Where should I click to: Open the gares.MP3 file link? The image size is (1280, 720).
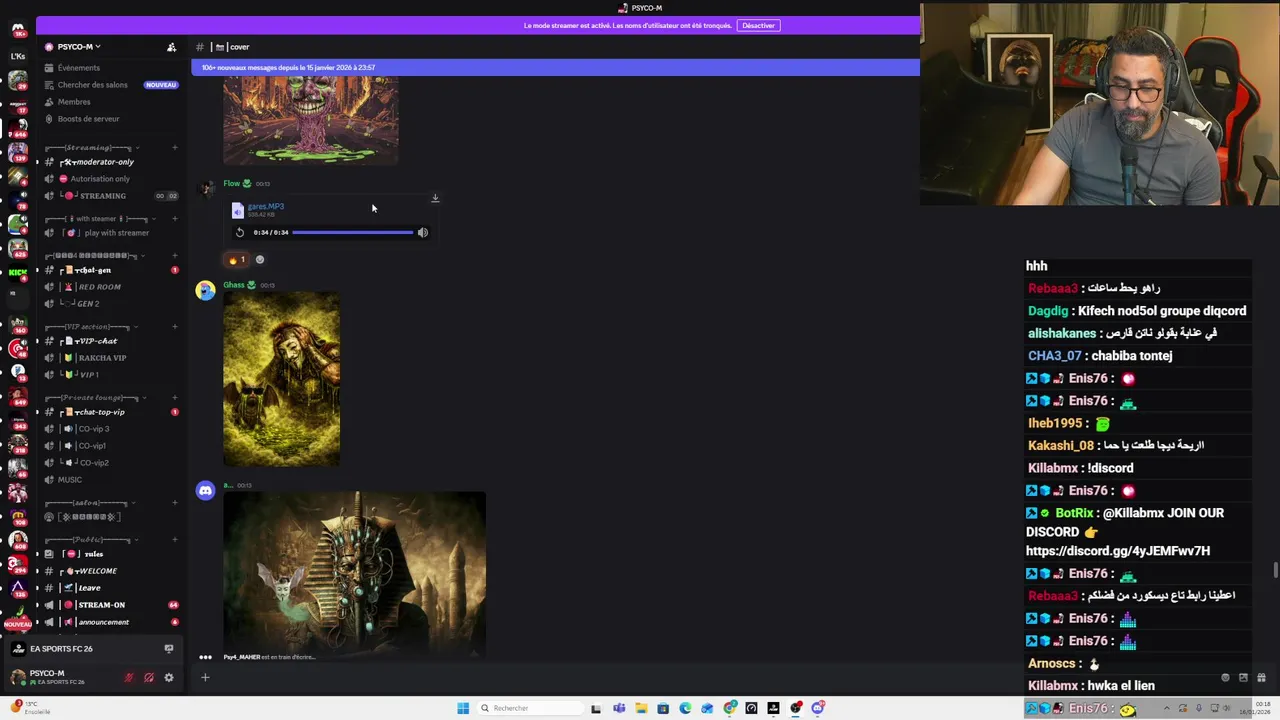tap(266, 207)
